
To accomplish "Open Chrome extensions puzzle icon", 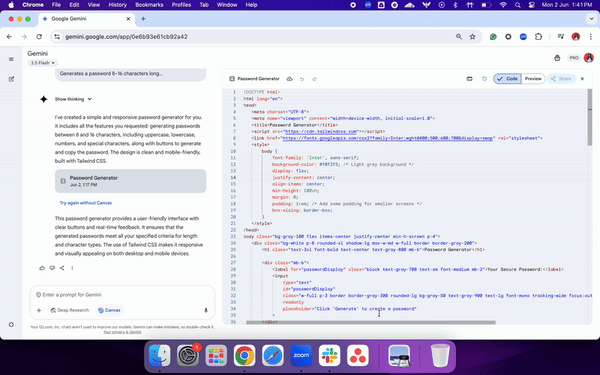I will pyautogui.click(x=538, y=37).
